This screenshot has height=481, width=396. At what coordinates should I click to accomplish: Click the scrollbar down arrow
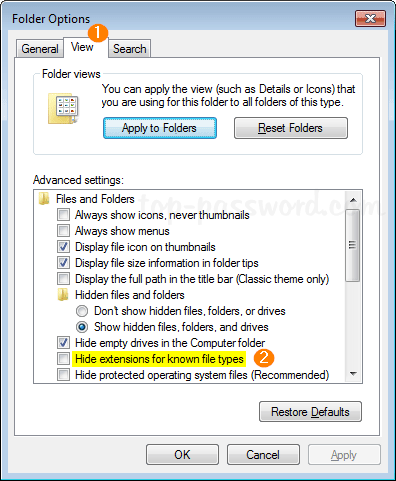pyautogui.click(x=353, y=374)
